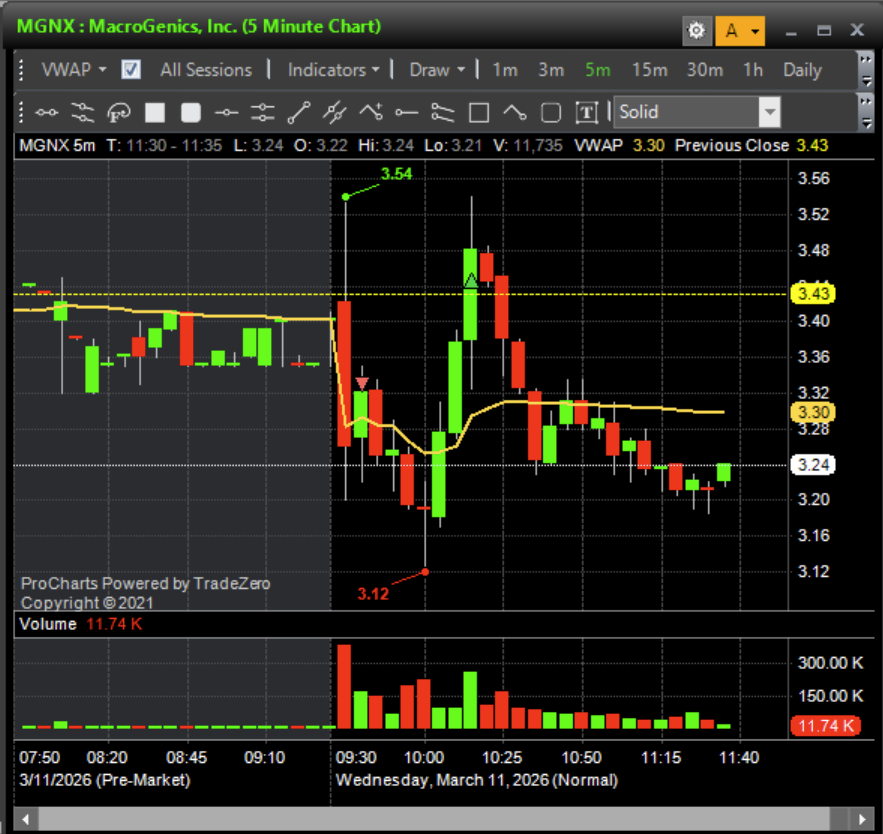Switch to 1m timeframe
Image resolution: width=883 pixels, height=834 pixels.
coord(505,70)
